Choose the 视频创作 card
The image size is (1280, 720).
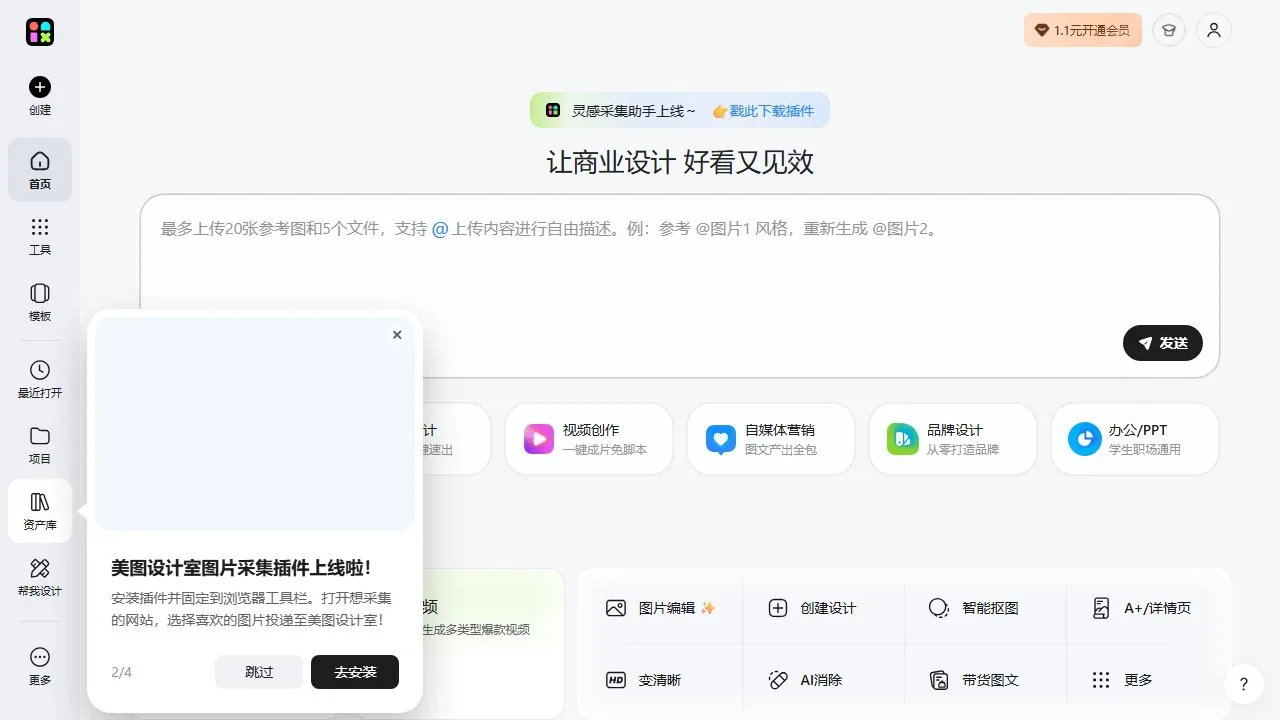tap(589, 439)
